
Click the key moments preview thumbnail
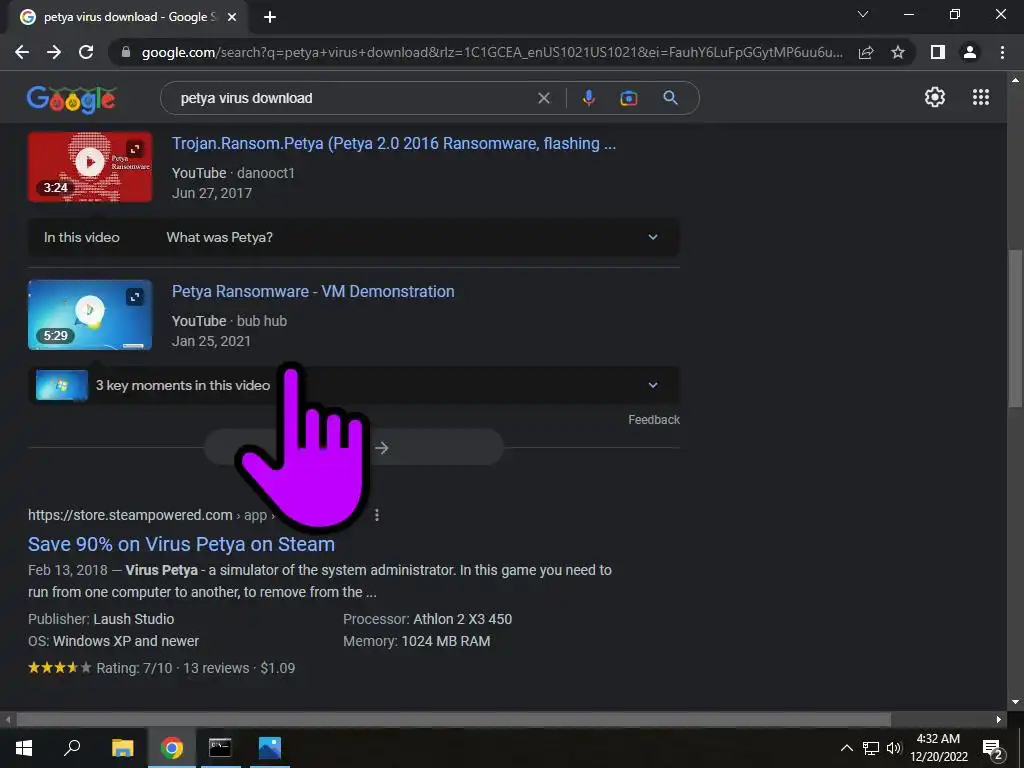pos(62,385)
